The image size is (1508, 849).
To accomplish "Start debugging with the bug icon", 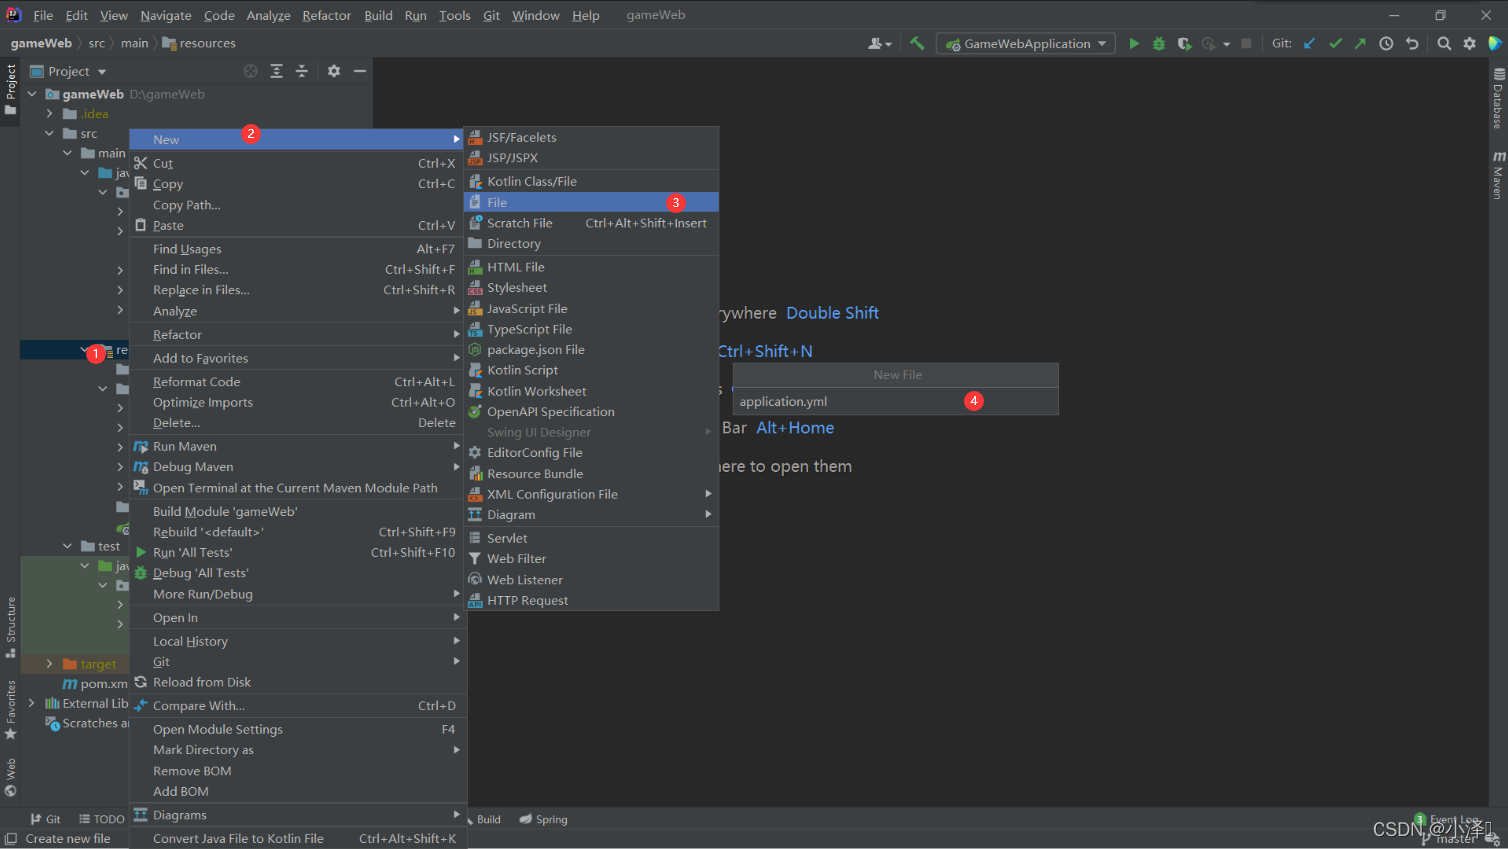I will [1159, 43].
